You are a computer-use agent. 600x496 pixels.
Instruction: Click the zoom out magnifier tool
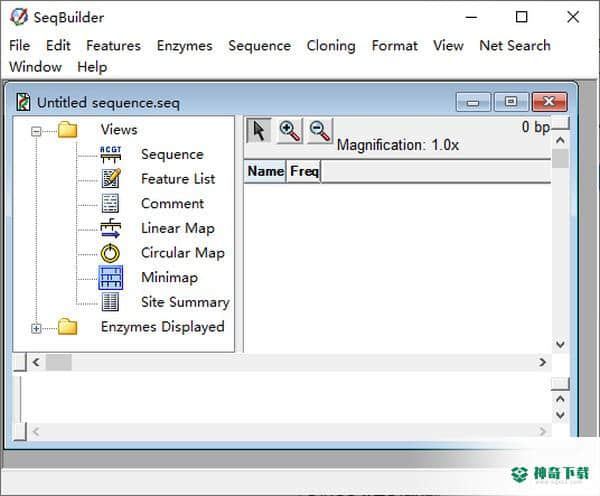tap(320, 131)
